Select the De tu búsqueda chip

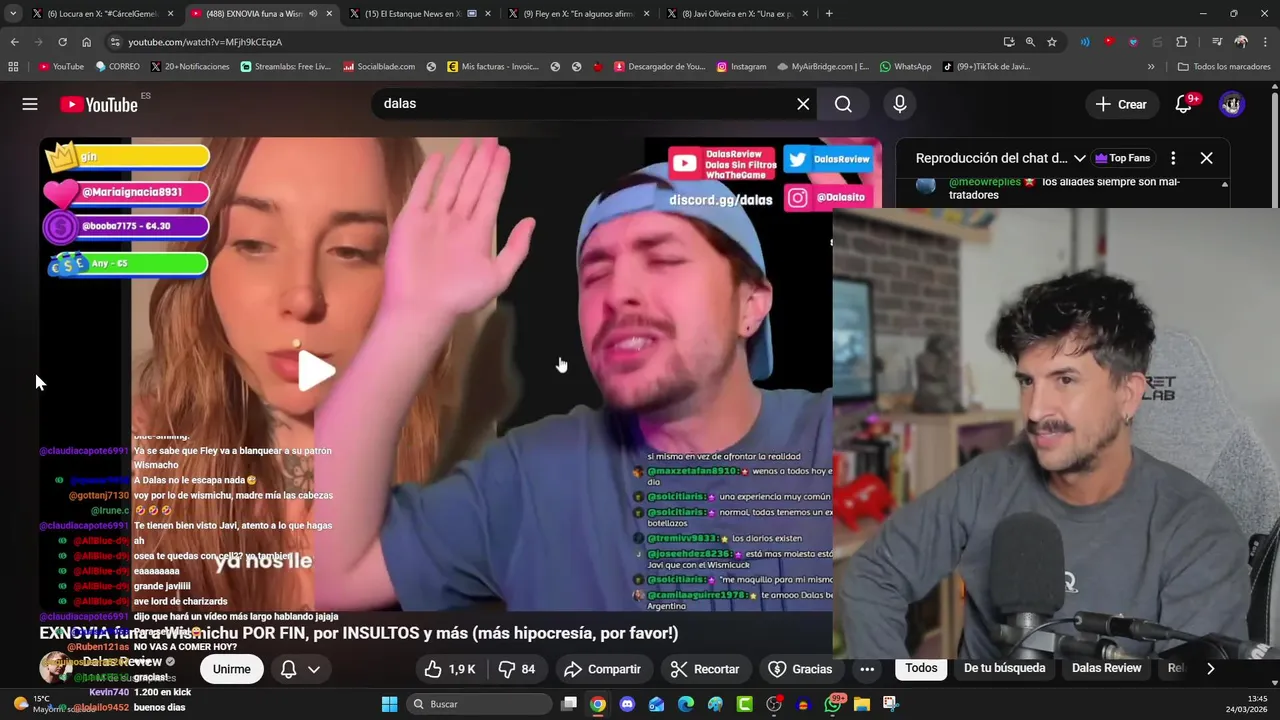[x=1004, y=668]
